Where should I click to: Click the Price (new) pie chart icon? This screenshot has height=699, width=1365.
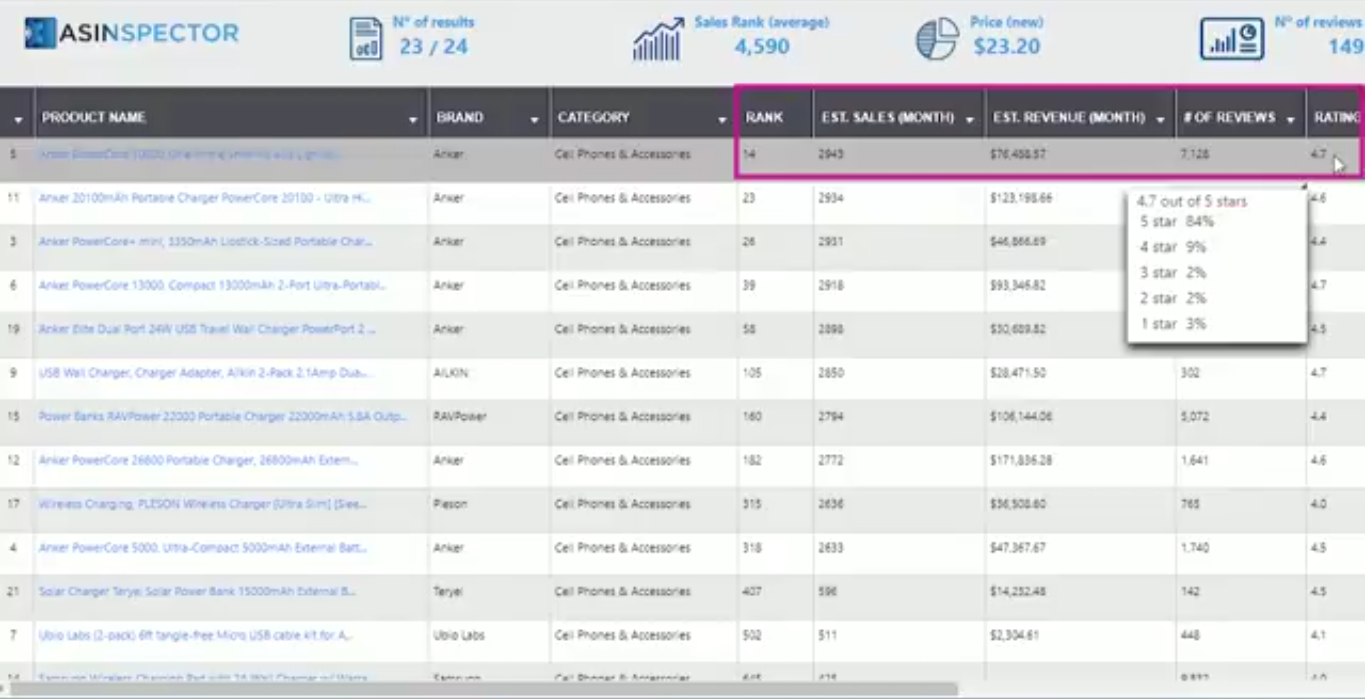(x=937, y=39)
